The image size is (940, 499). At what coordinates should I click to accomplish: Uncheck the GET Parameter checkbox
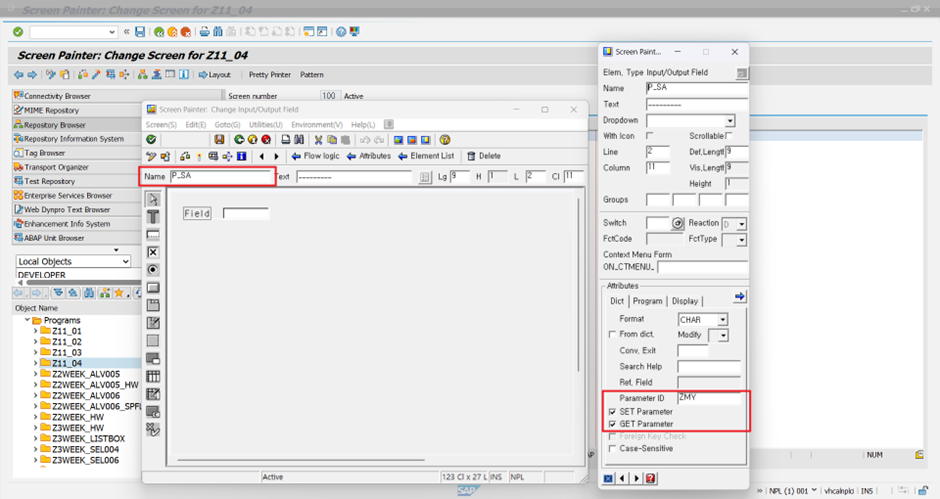612,424
